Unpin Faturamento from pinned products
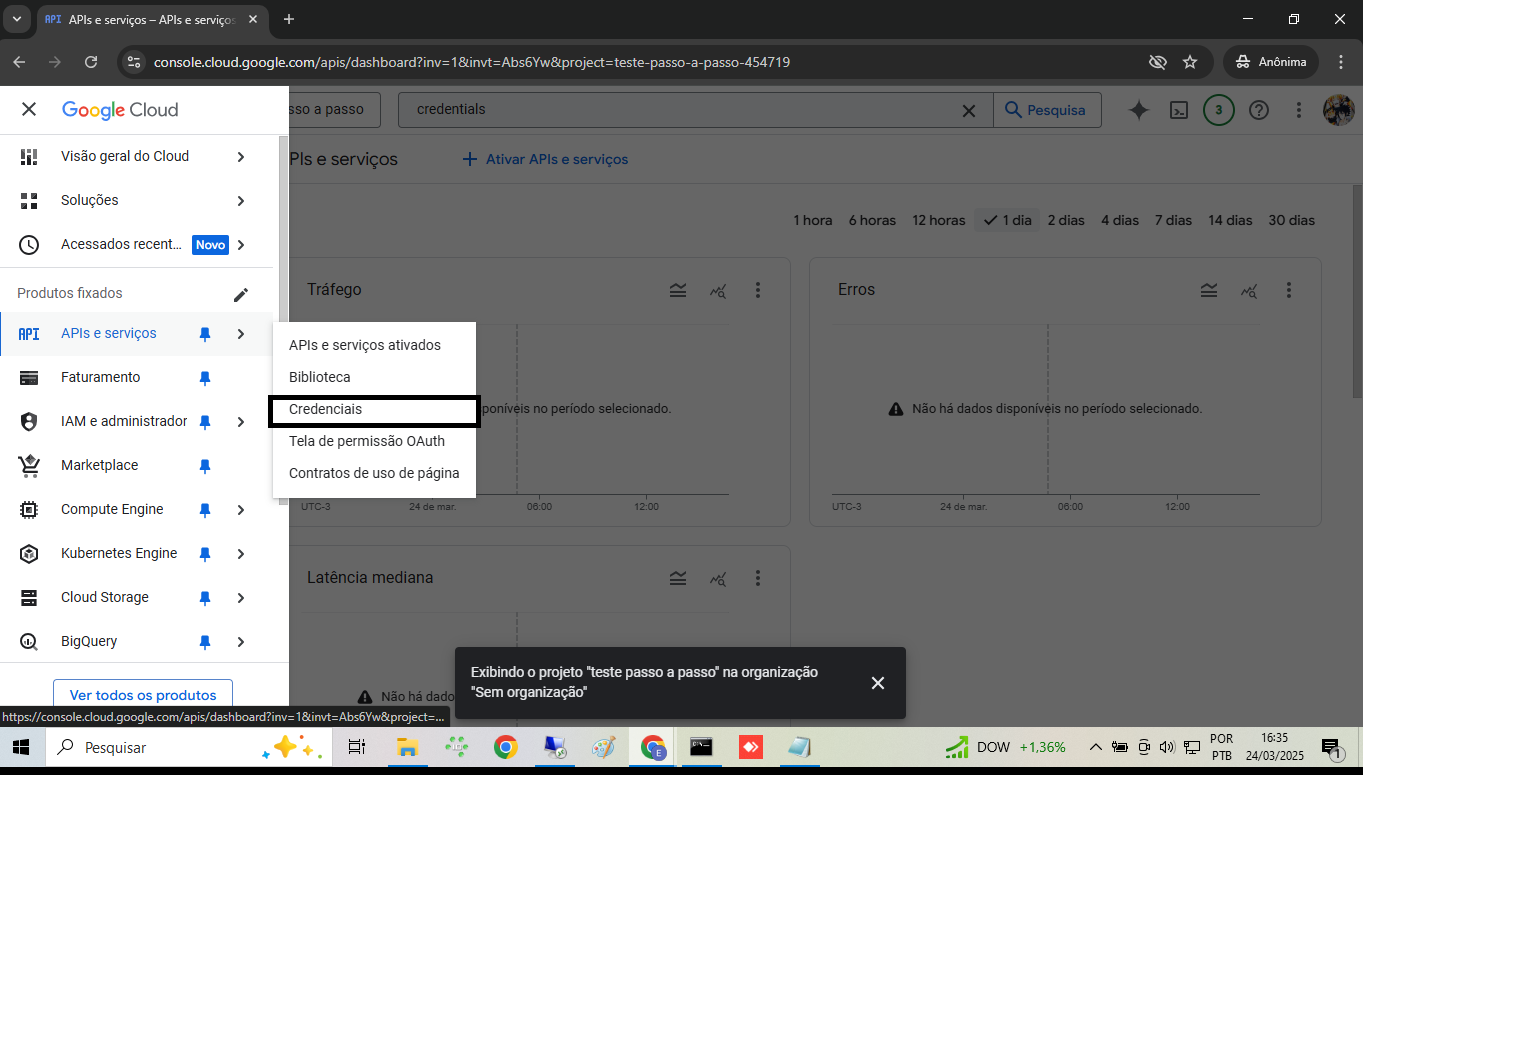 click(x=205, y=378)
